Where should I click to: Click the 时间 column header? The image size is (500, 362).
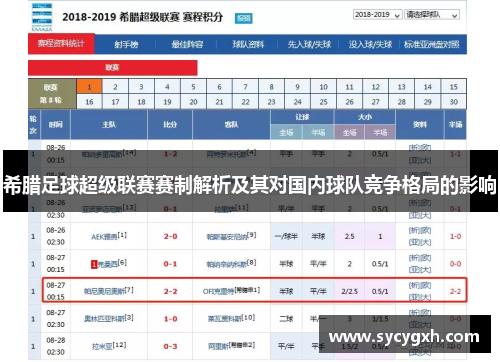pos(56,125)
